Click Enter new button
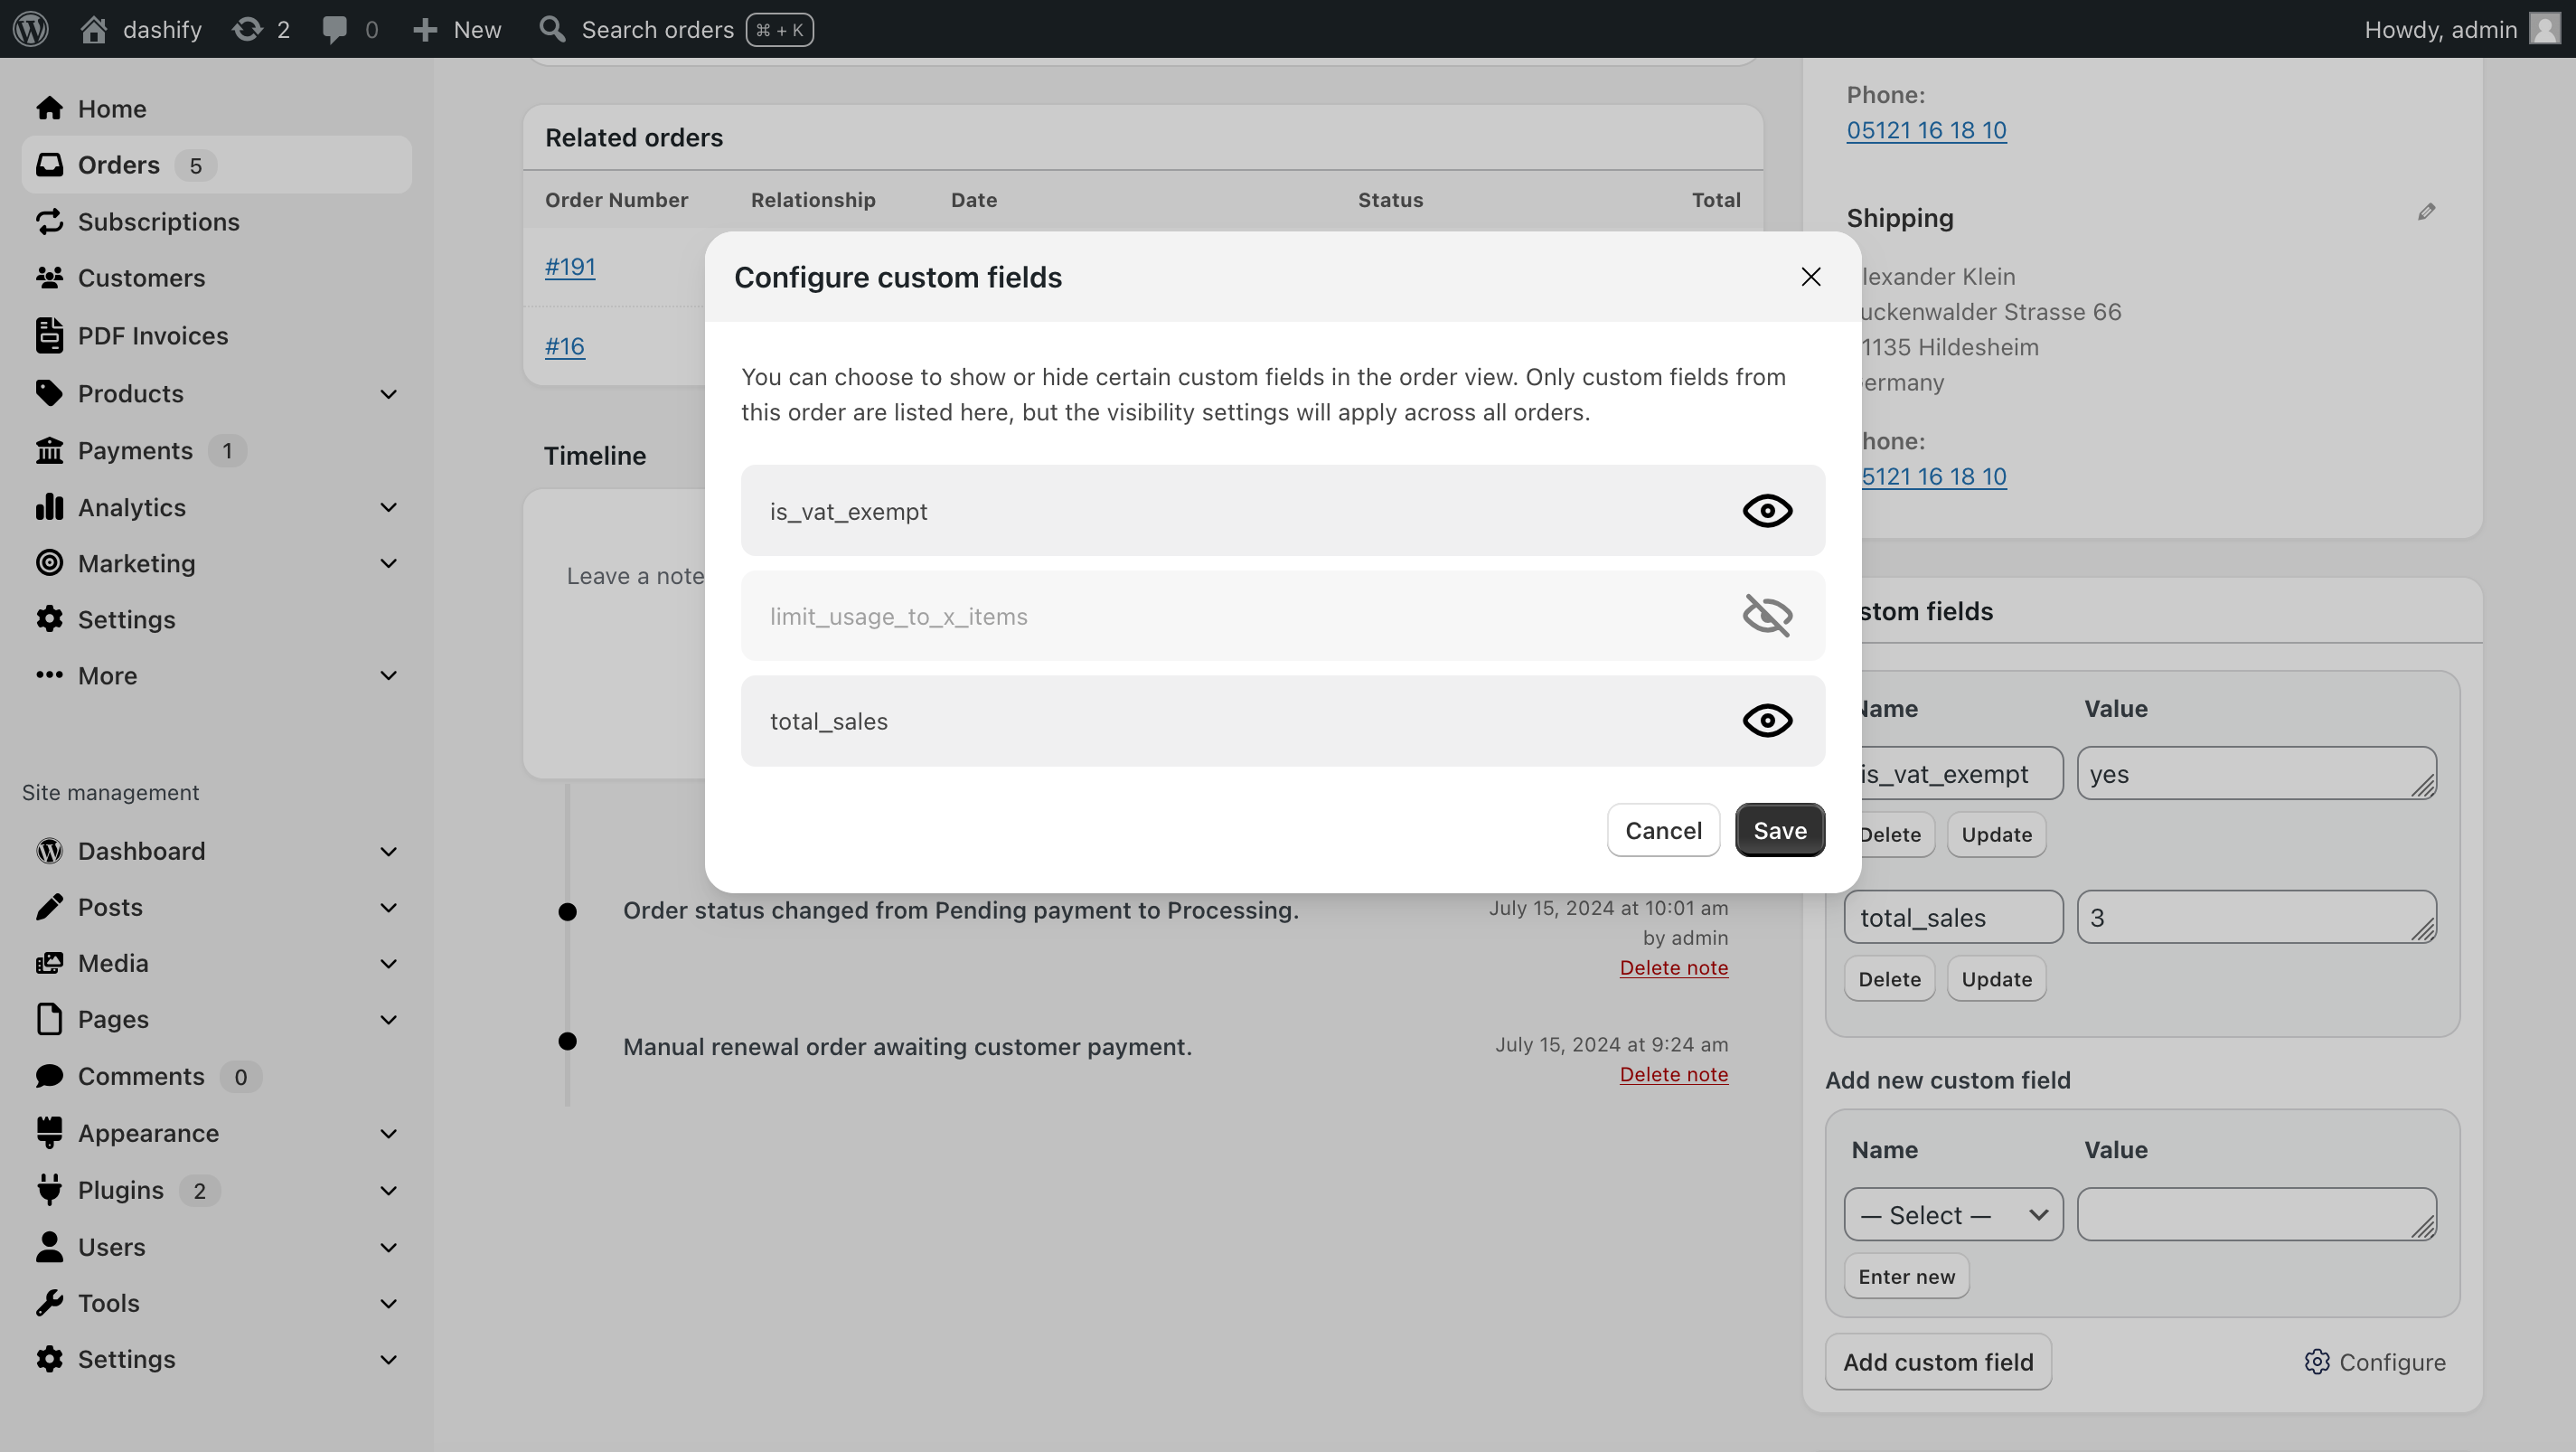Image resolution: width=2576 pixels, height=1452 pixels. click(x=1906, y=1277)
